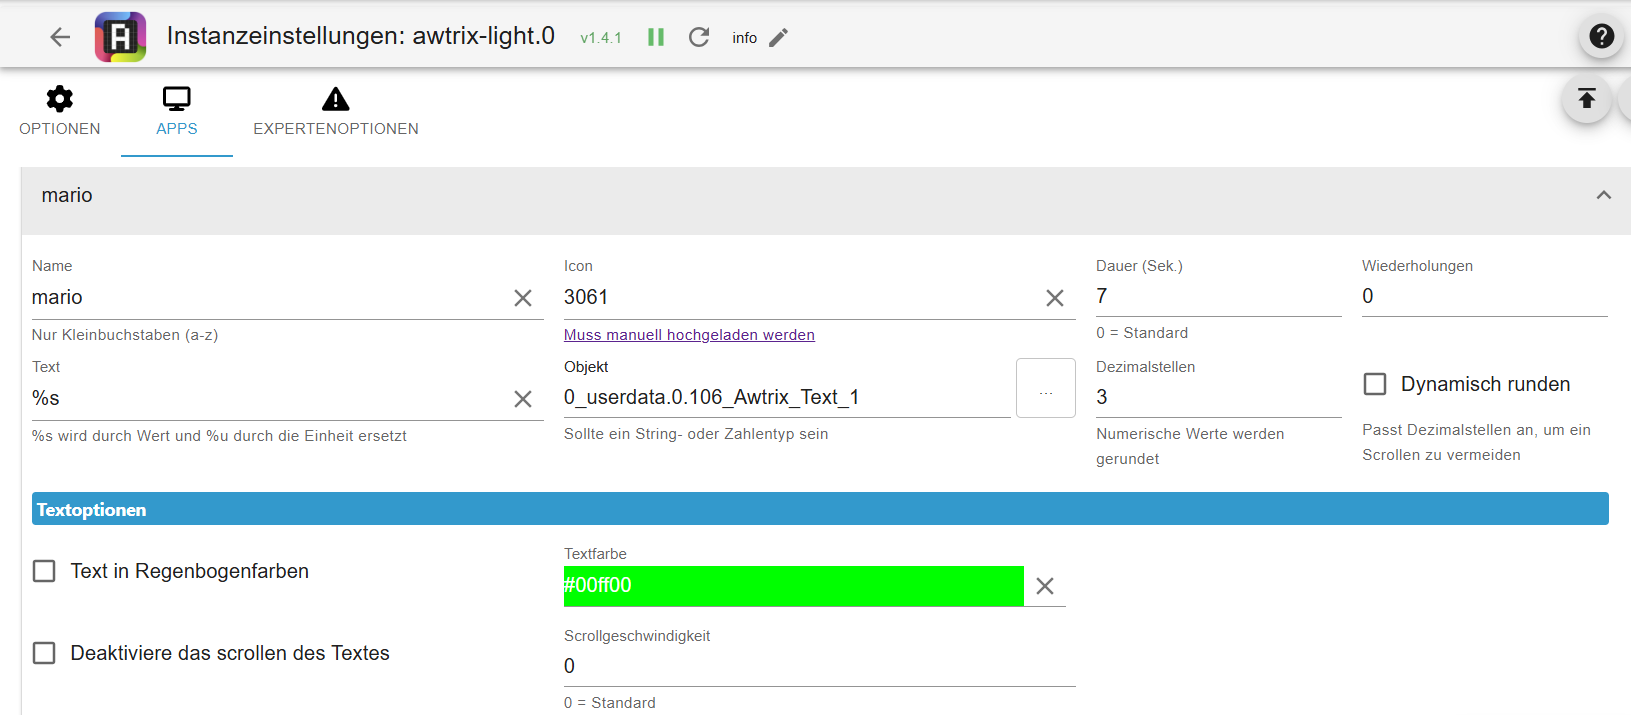
Task: Click the Objekt input field
Action: click(787, 397)
